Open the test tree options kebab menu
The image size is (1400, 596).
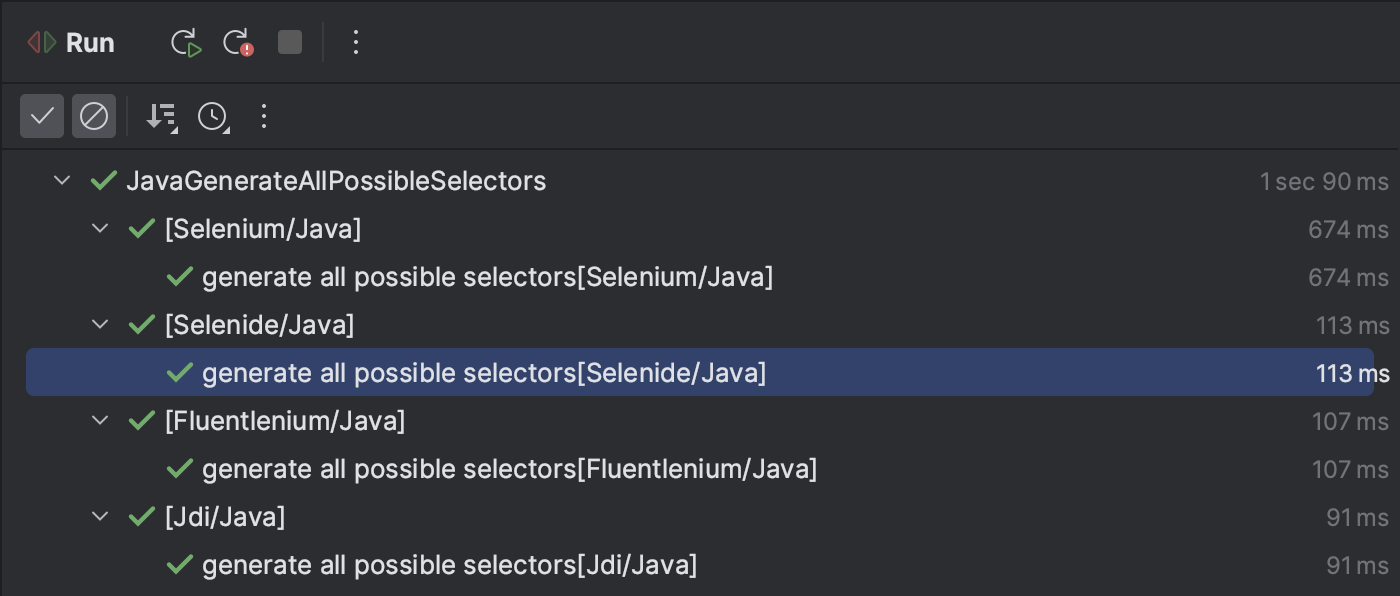click(x=264, y=117)
